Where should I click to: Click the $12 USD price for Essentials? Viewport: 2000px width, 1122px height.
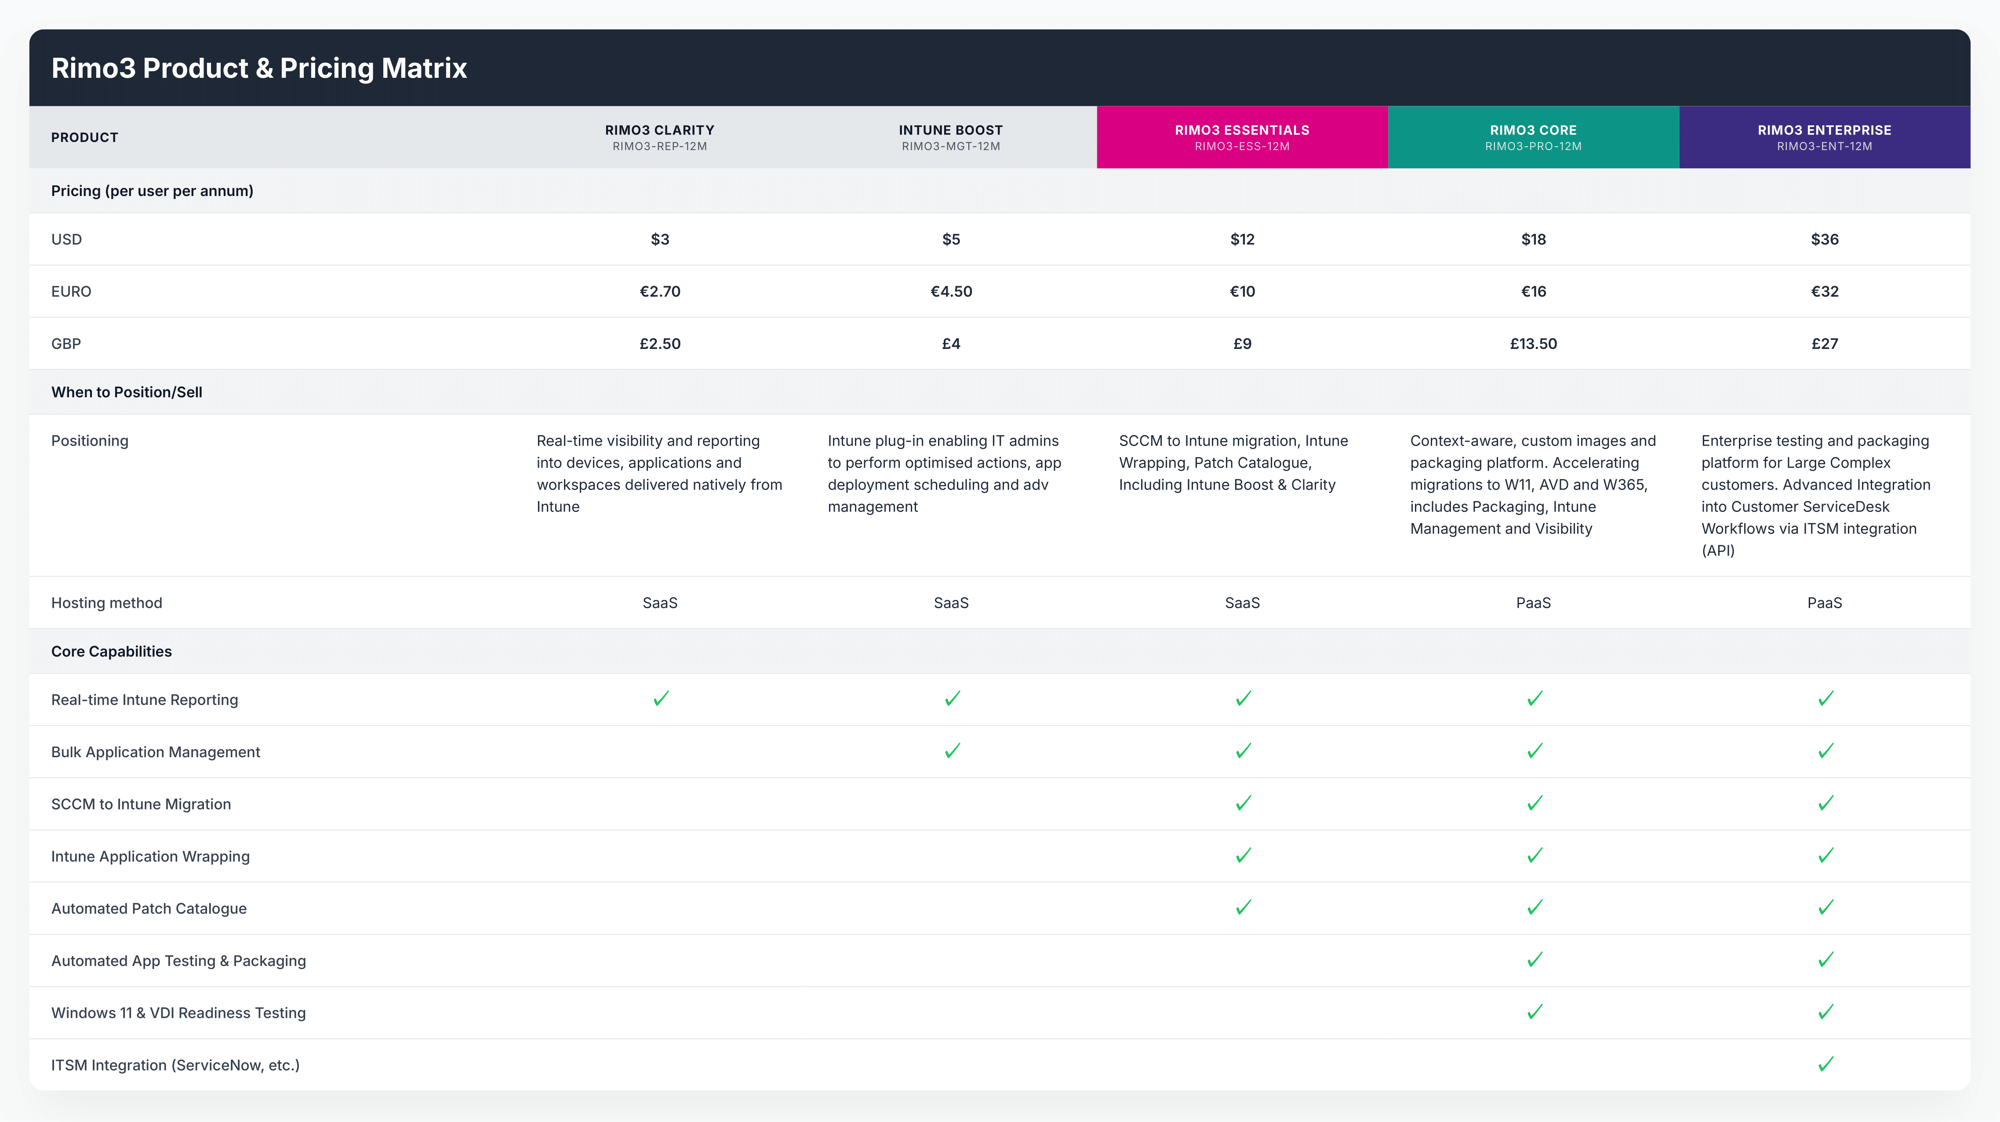click(x=1242, y=239)
